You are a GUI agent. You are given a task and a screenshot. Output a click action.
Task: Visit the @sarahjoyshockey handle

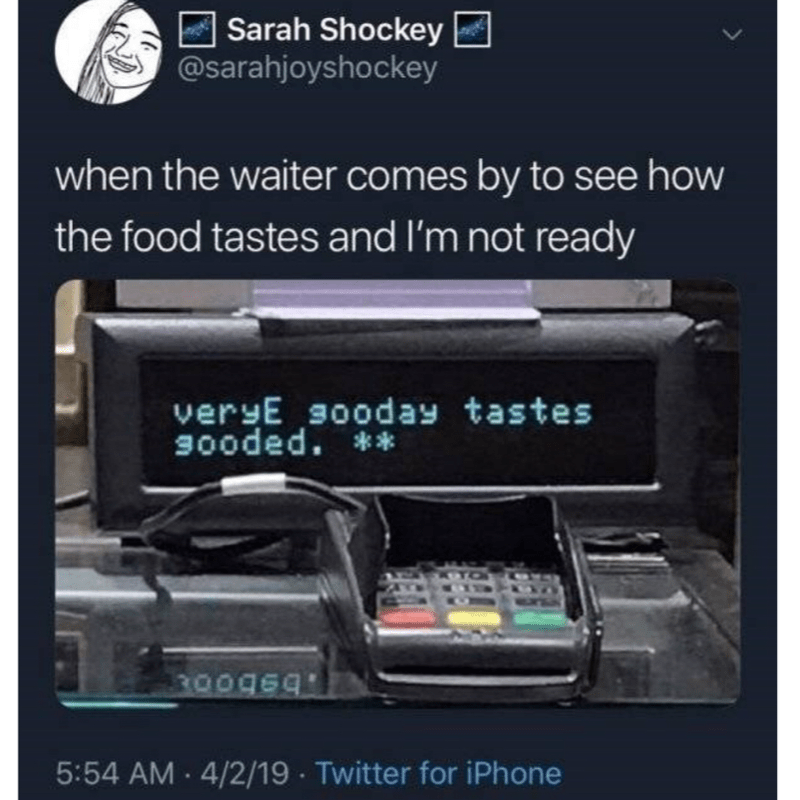click(x=307, y=68)
